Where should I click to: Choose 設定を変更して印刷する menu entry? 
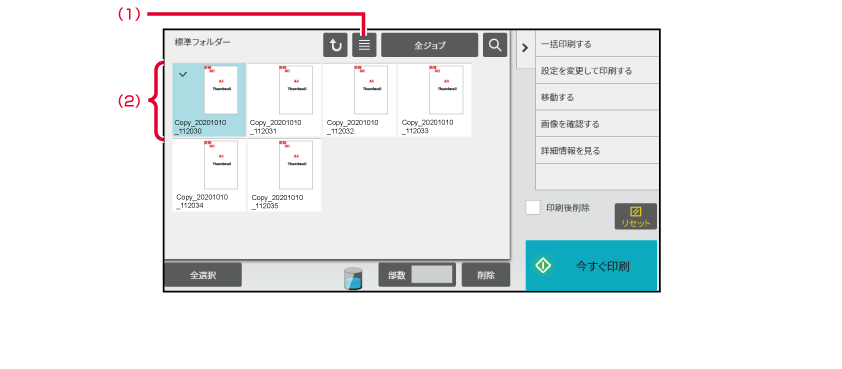coord(597,70)
